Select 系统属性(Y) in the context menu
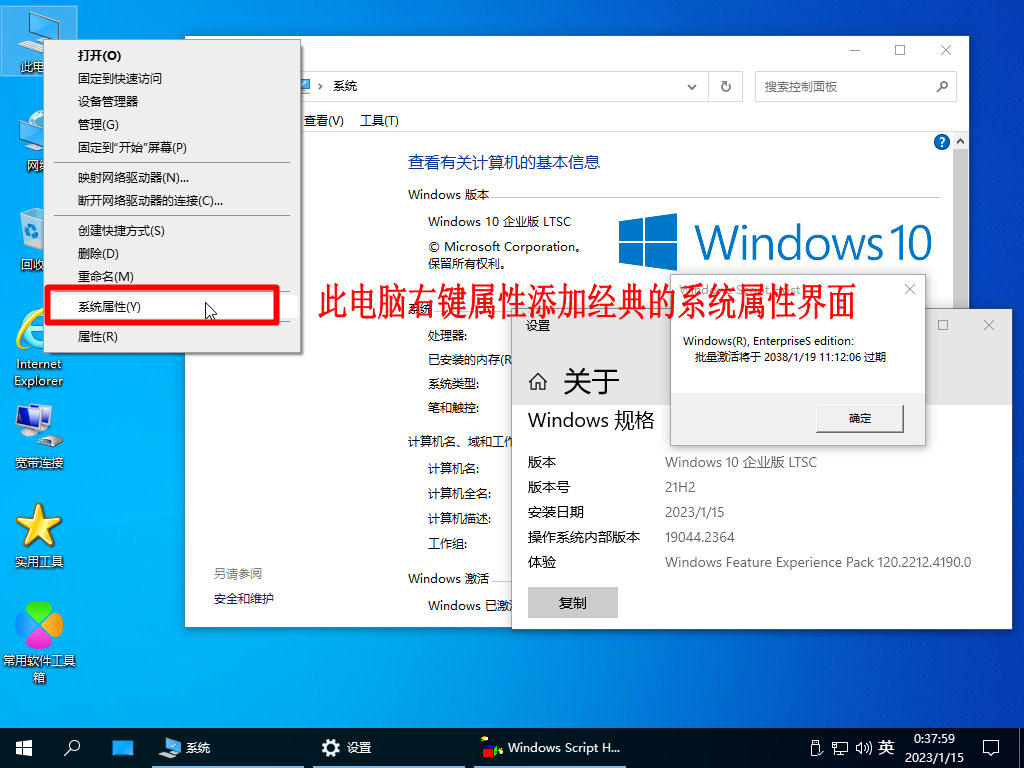Viewport: 1024px width, 768px height. click(110, 307)
